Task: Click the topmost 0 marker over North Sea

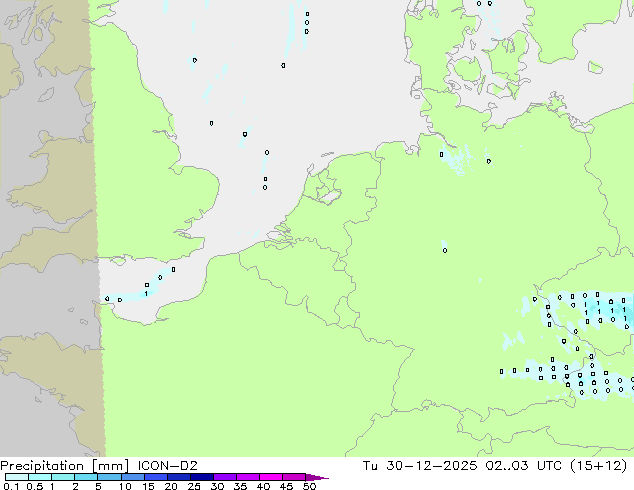Action: click(306, 14)
